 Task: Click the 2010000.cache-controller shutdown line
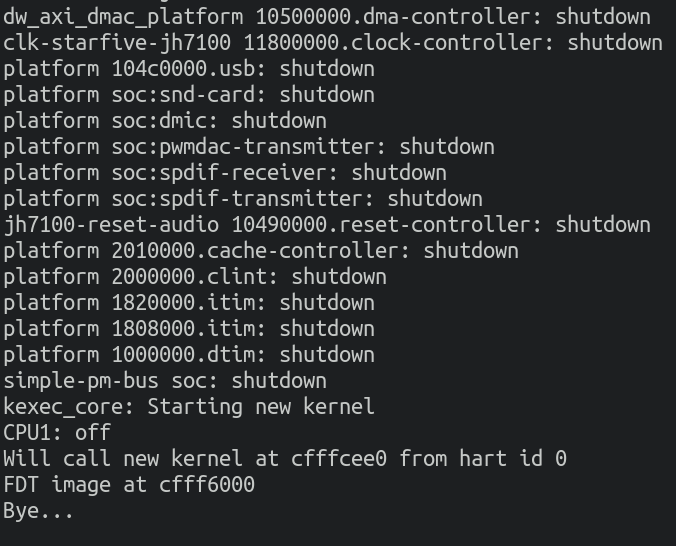261,251
